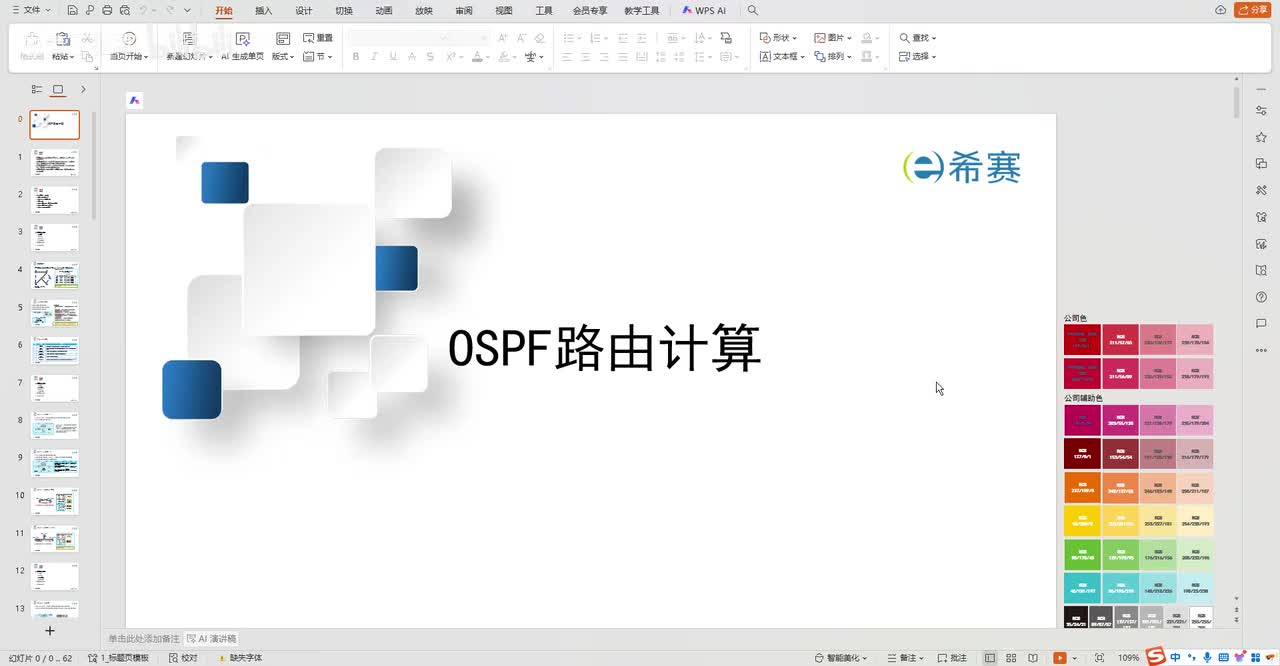Click the 109% zoom level

pyautogui.click(x=1128, y=658)
